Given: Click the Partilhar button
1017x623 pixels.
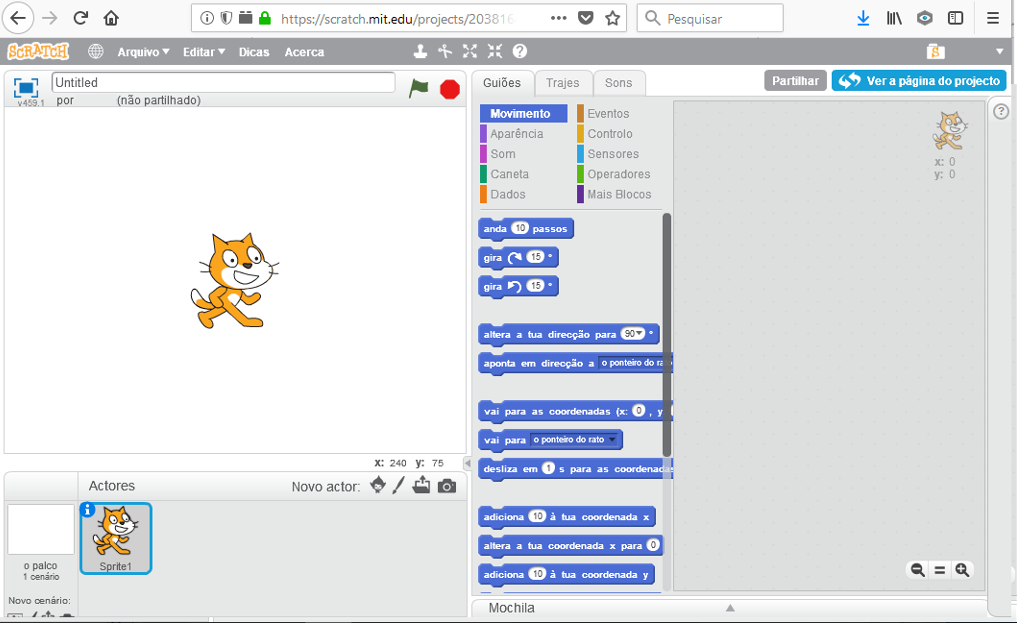Looking at the screenshot, I should coord(795,81).
